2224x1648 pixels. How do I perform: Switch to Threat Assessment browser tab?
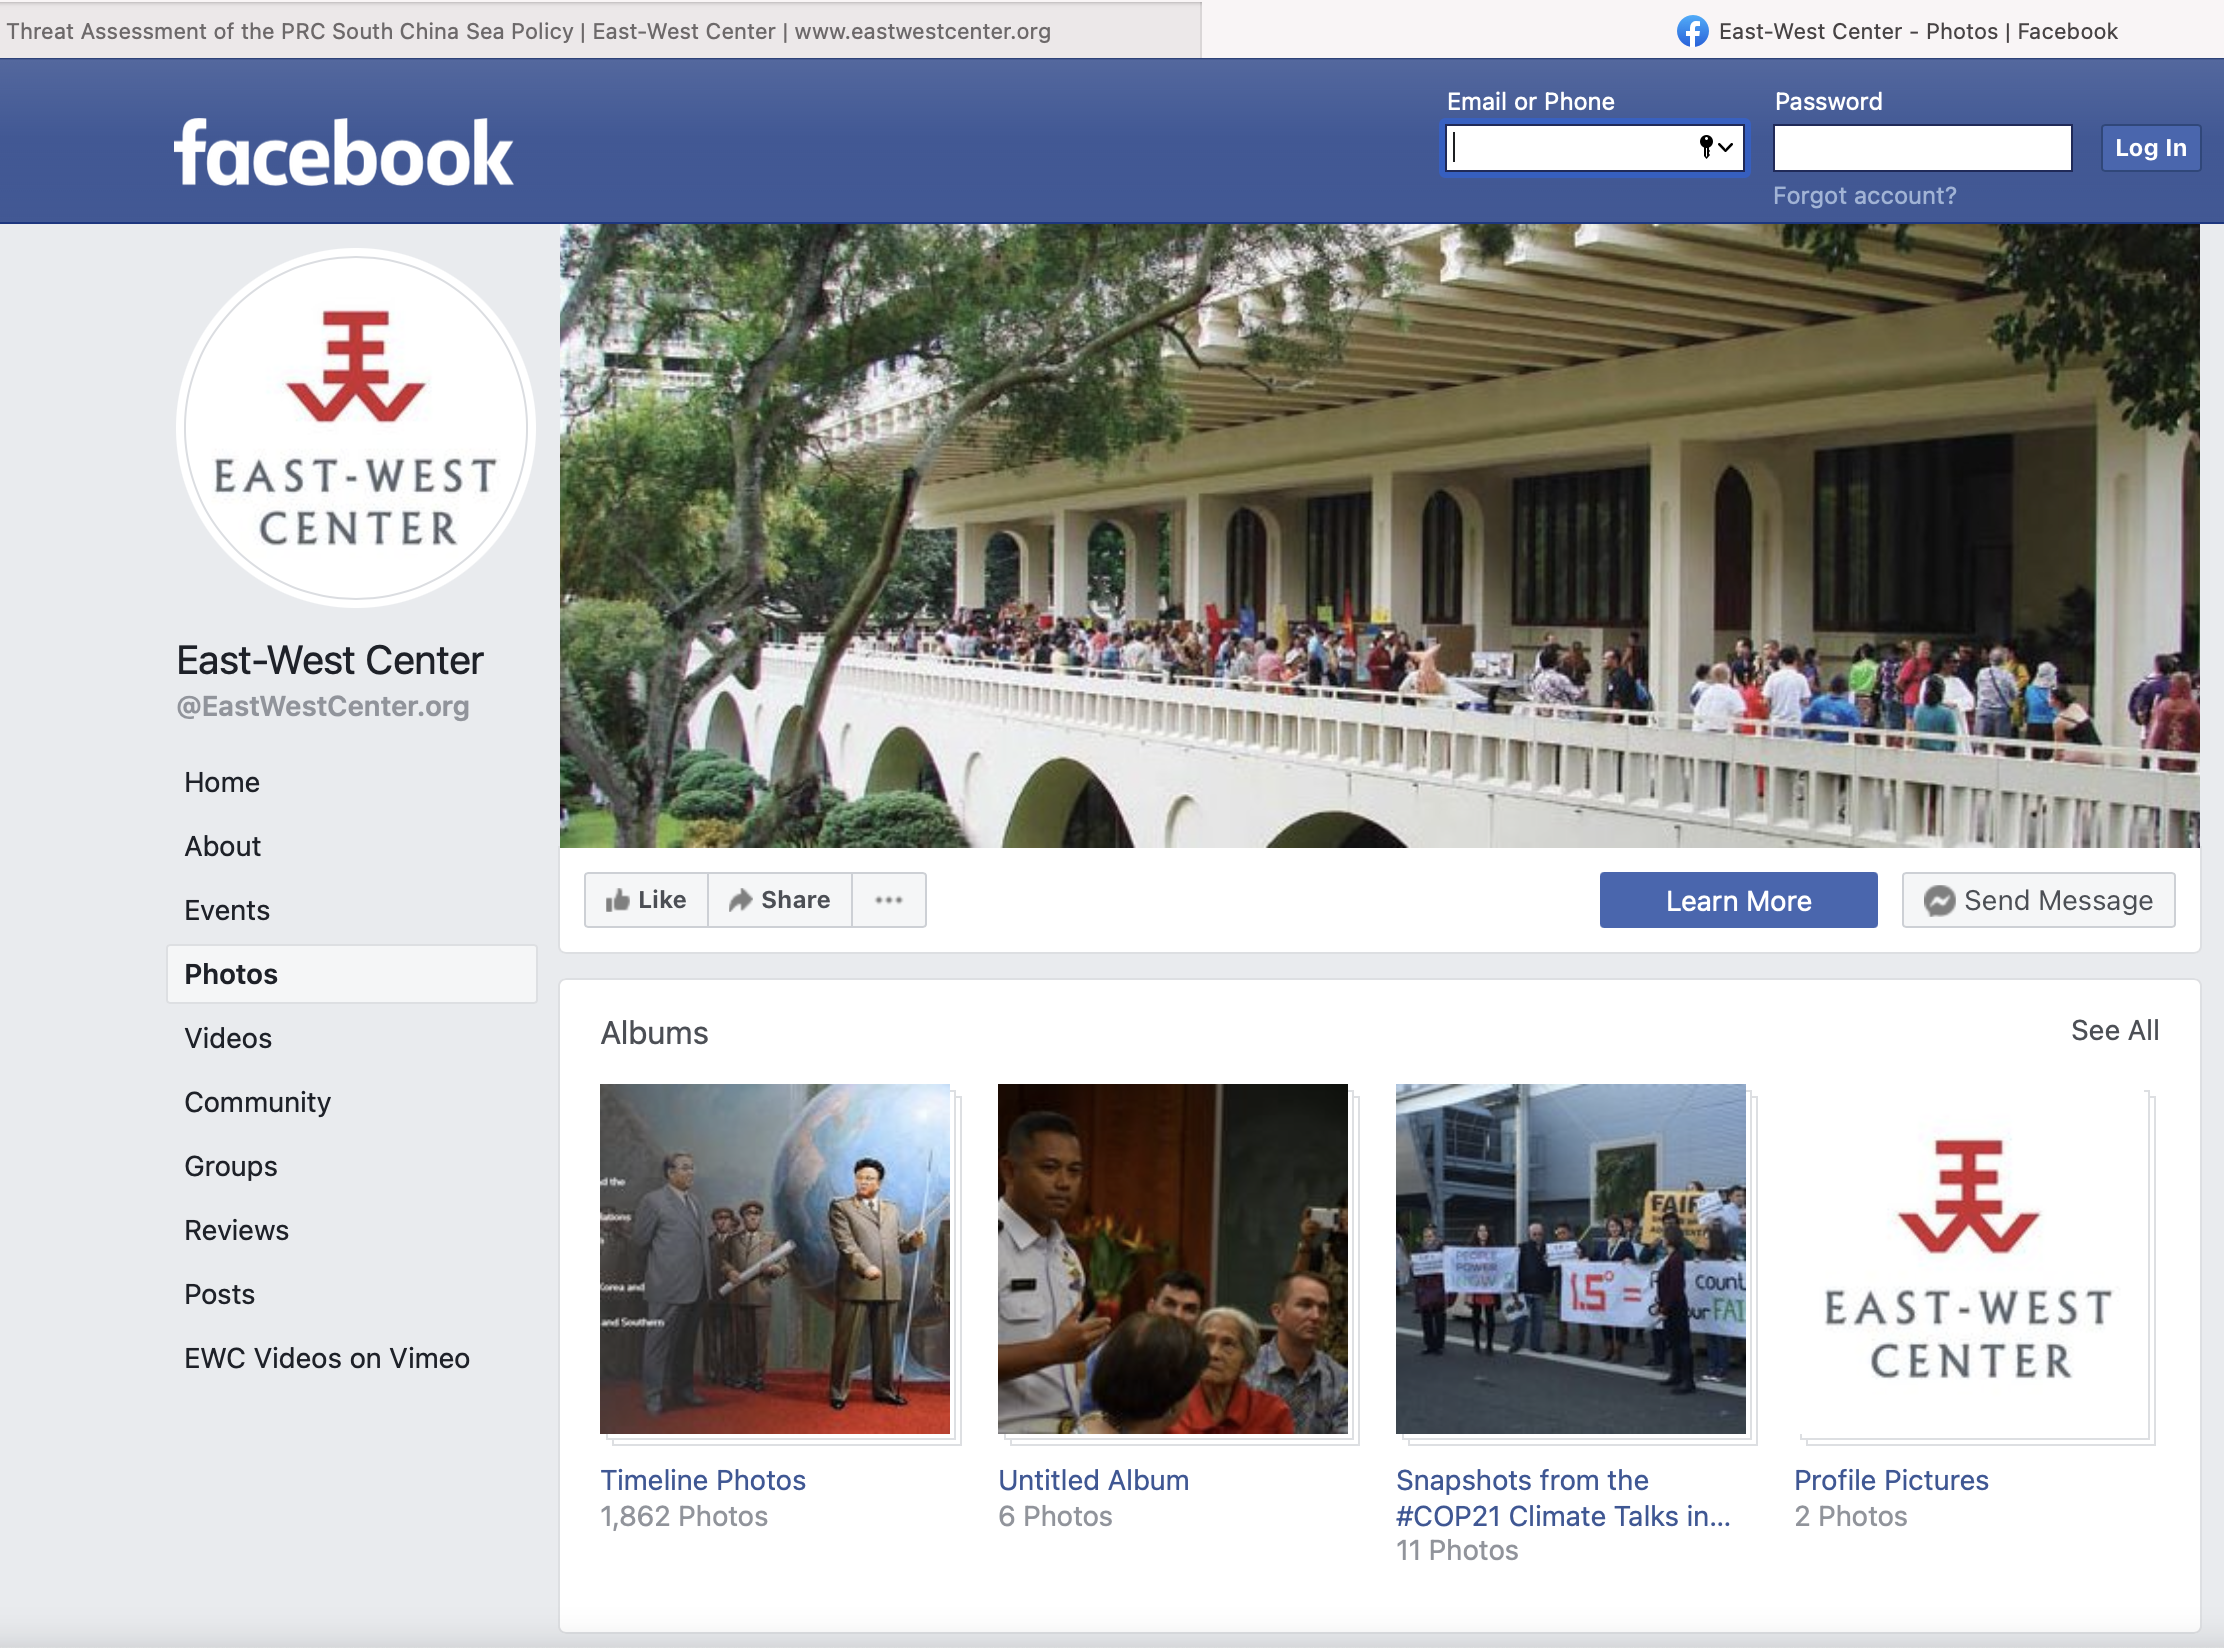click(600, 31)
